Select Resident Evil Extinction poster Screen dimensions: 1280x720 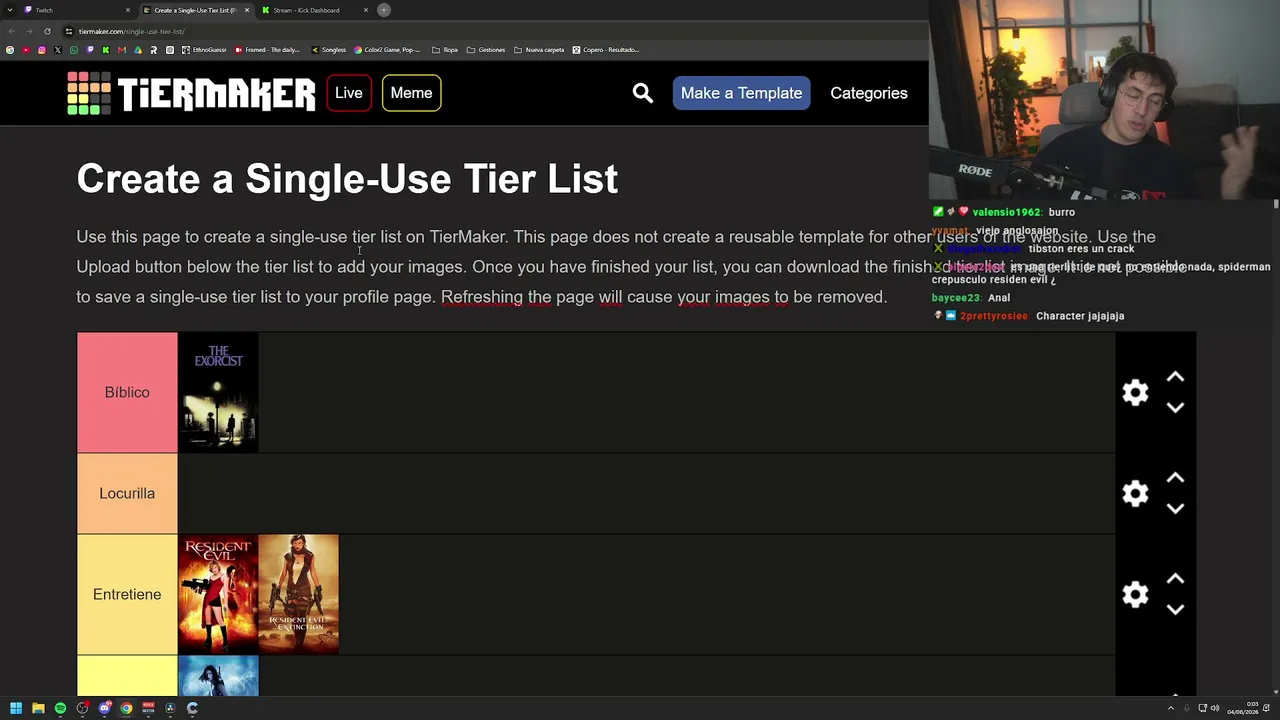[x=298, y=594]
